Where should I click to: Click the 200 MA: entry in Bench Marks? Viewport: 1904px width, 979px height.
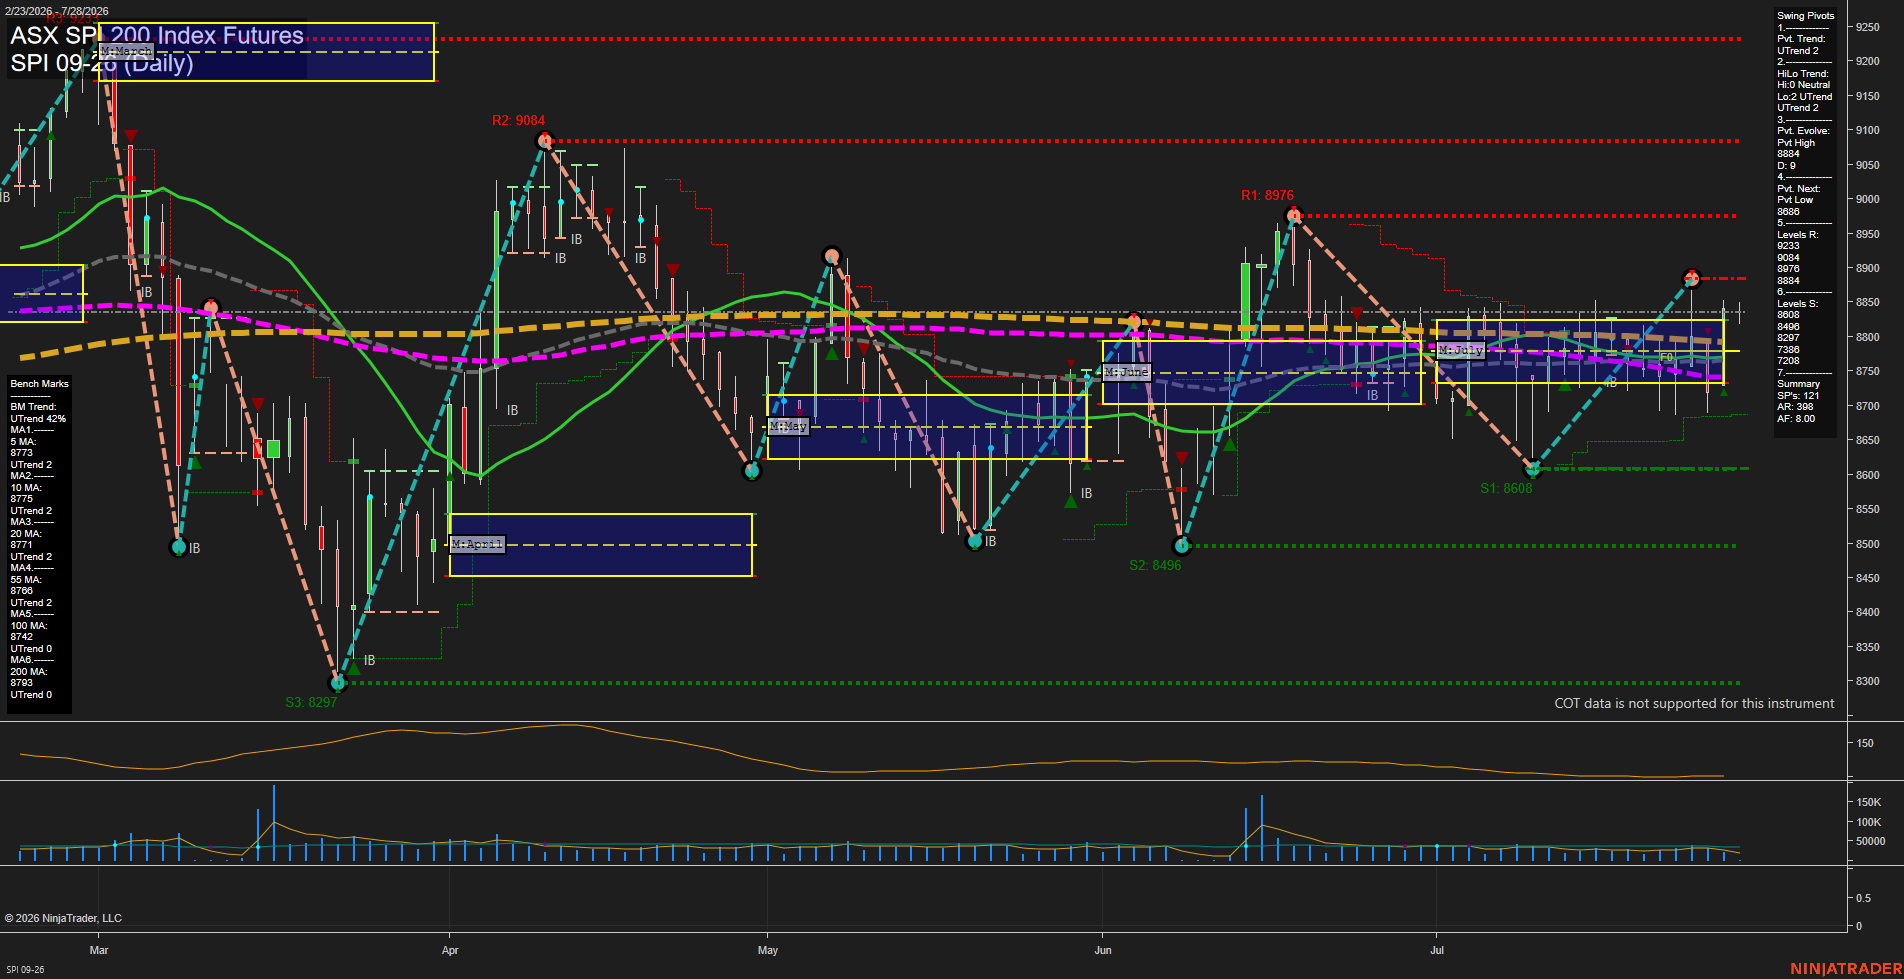point(29,672)
